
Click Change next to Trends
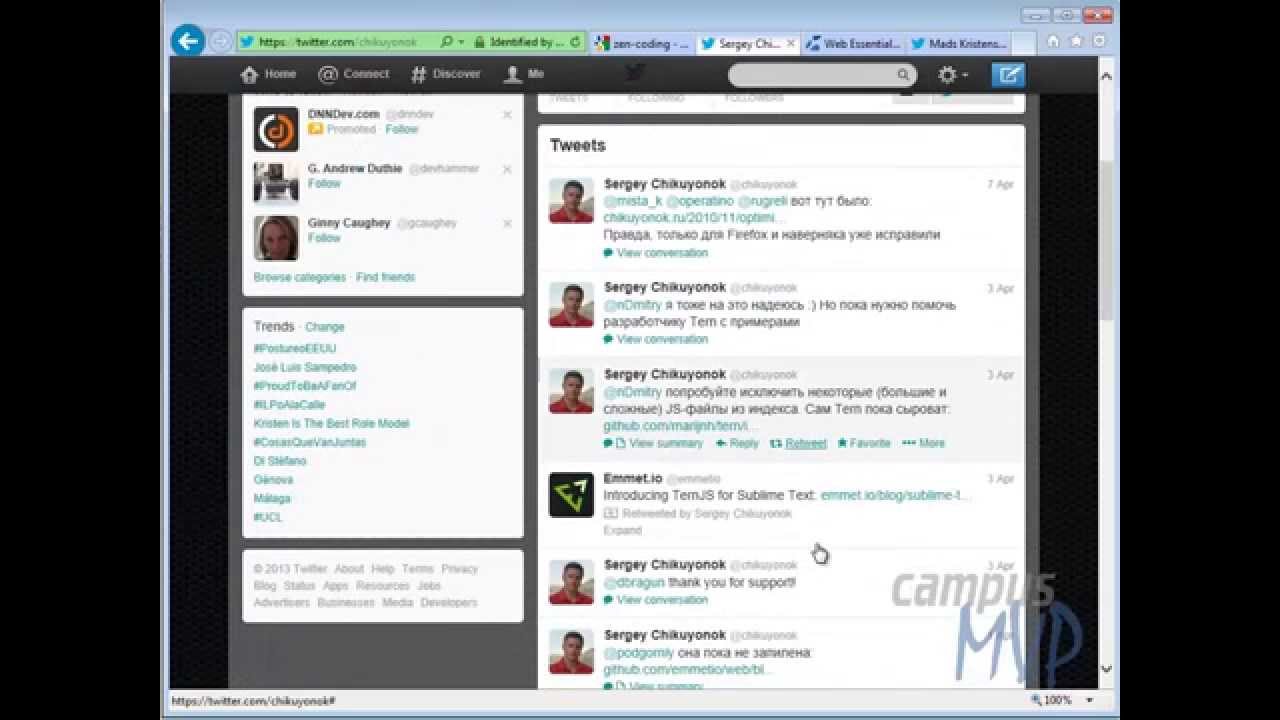pos(325,327)
